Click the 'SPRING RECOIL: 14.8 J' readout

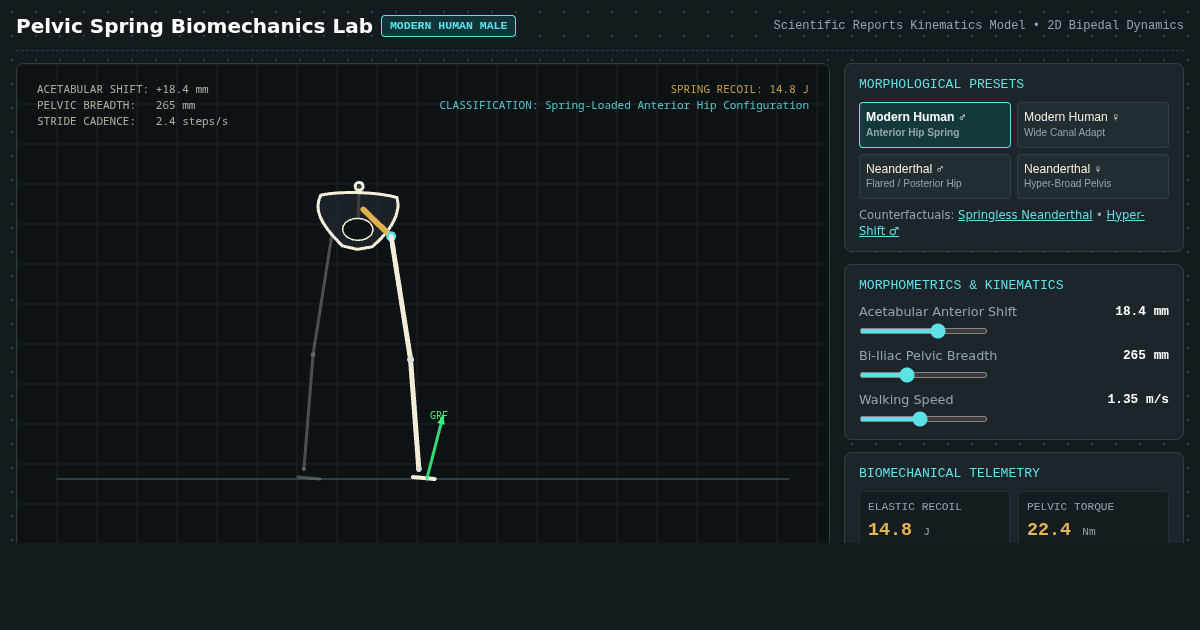[x=740, y=90]
